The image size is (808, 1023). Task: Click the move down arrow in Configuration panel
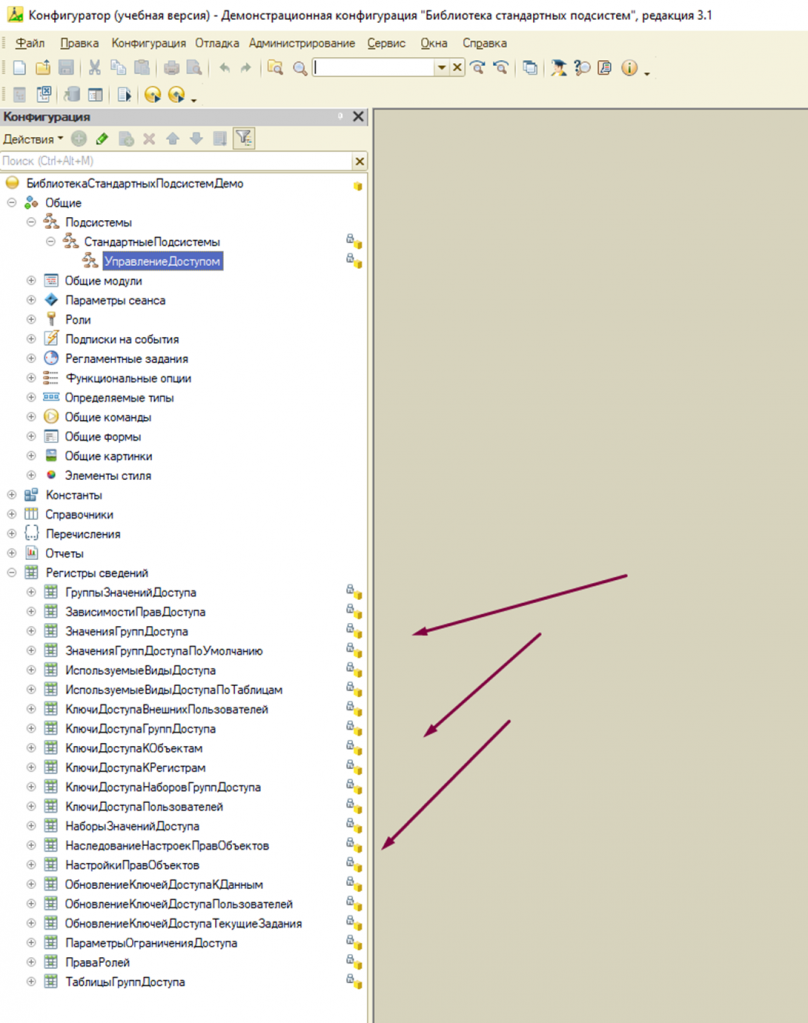click(x=196, y=139)
